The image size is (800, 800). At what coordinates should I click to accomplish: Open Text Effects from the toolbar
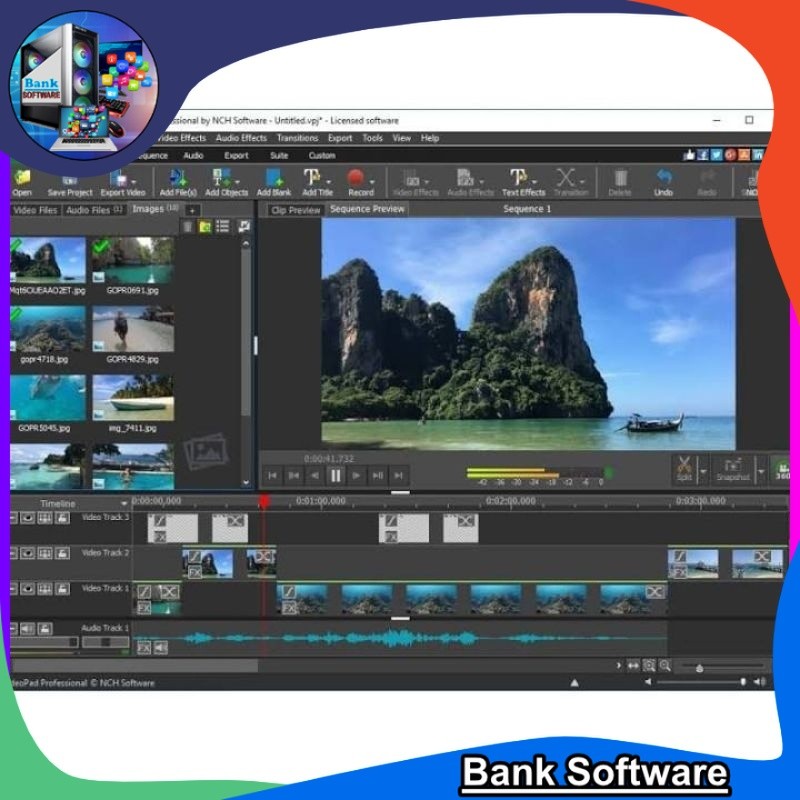pos(523,180)
